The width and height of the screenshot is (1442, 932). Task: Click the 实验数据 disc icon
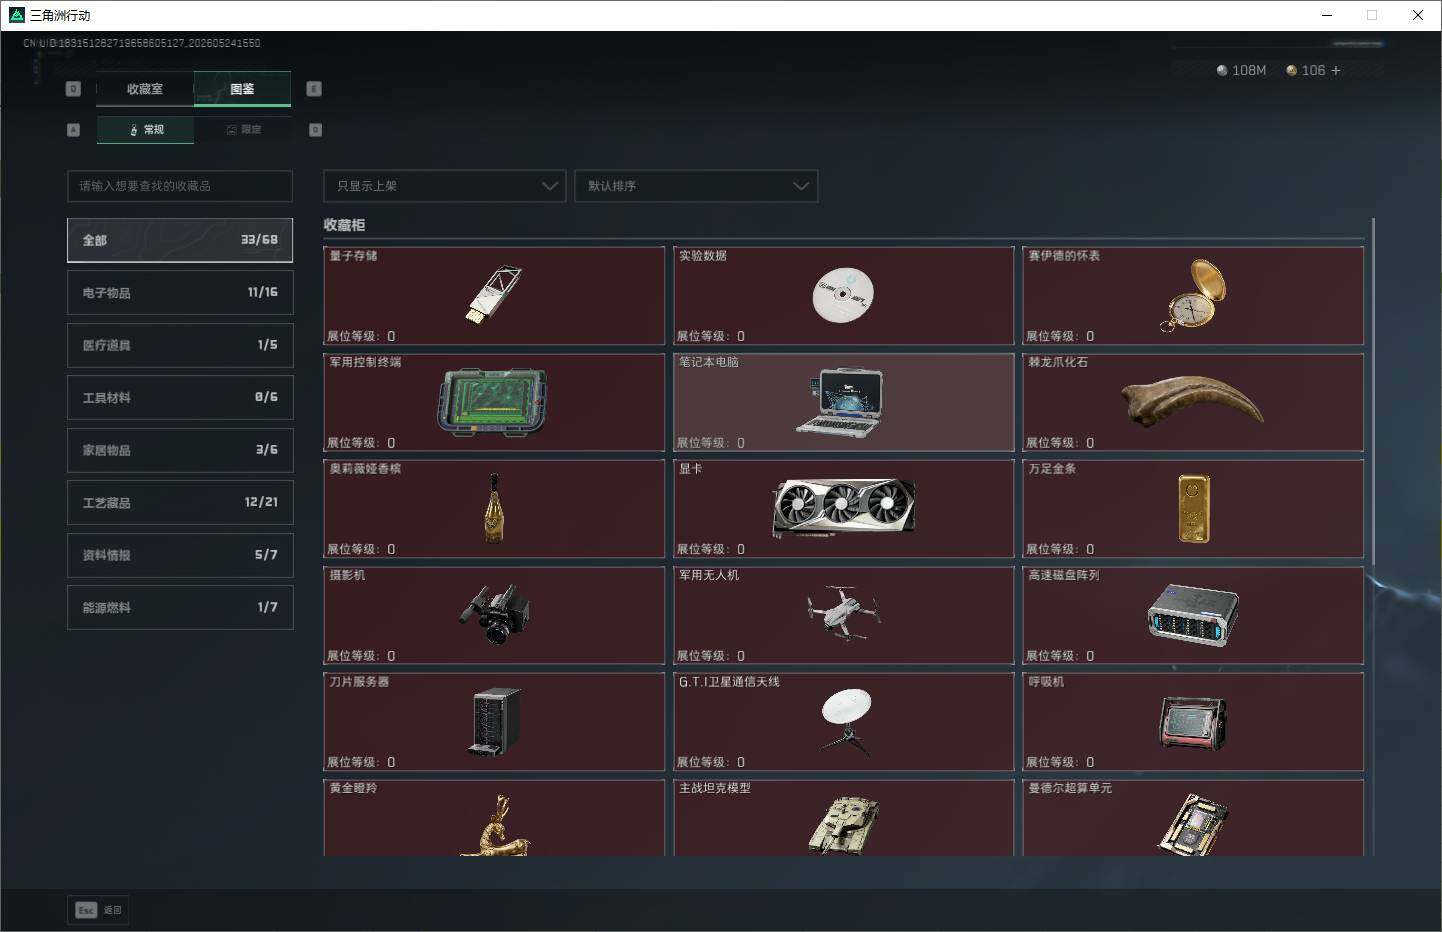tap(843, 295)
